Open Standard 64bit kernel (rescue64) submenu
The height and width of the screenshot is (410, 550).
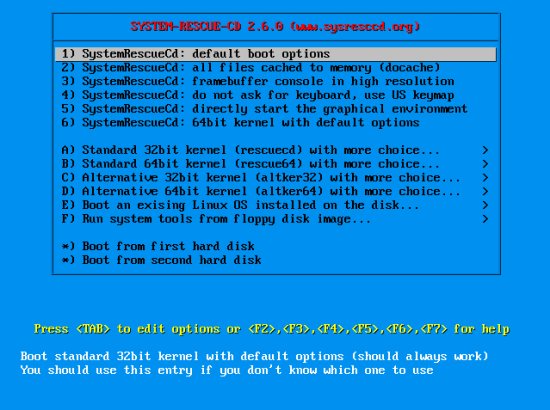pyautogui.click(x=276, y=164)
